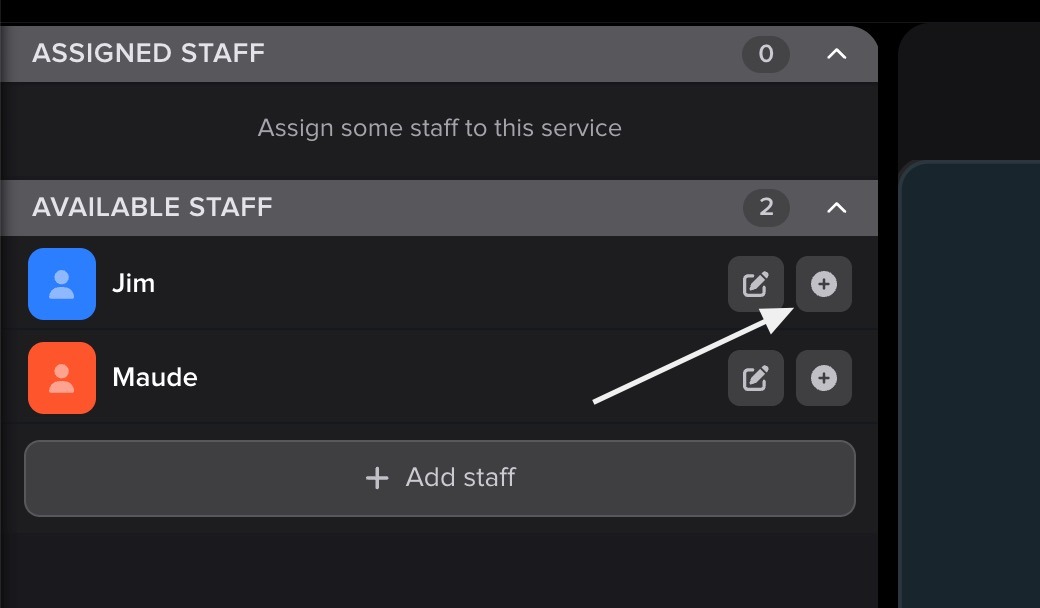The width and height of the screenshot is (1040, 608).
Task: Click Maude's orange avatar icon
Action: [62, 378]
